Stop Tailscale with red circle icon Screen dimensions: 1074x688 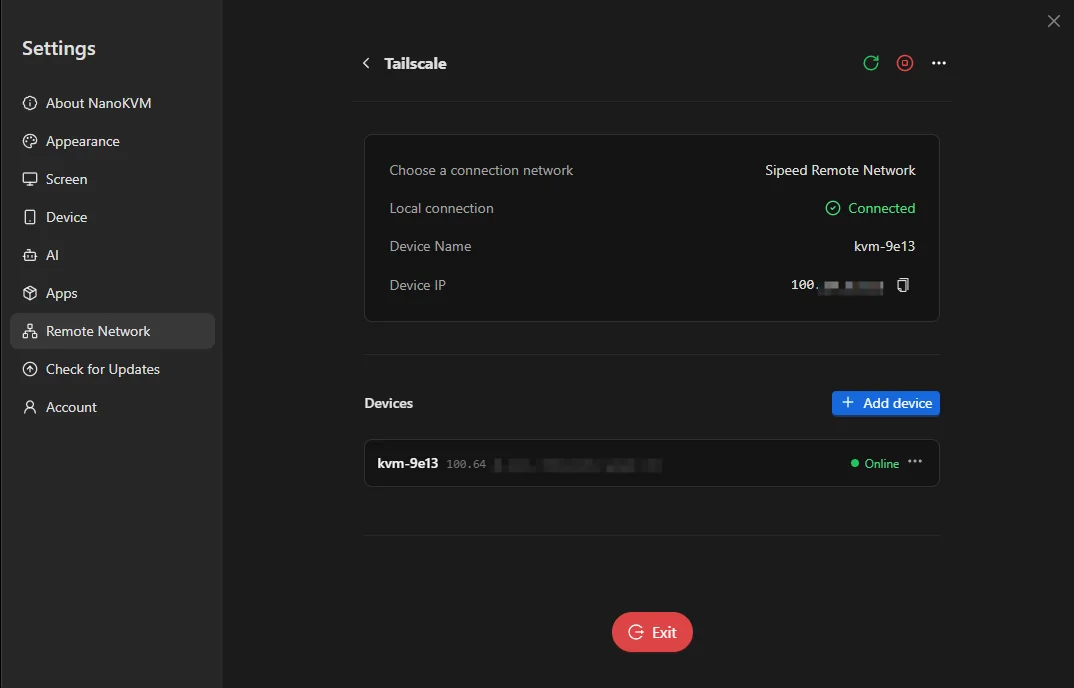[905, 63]
